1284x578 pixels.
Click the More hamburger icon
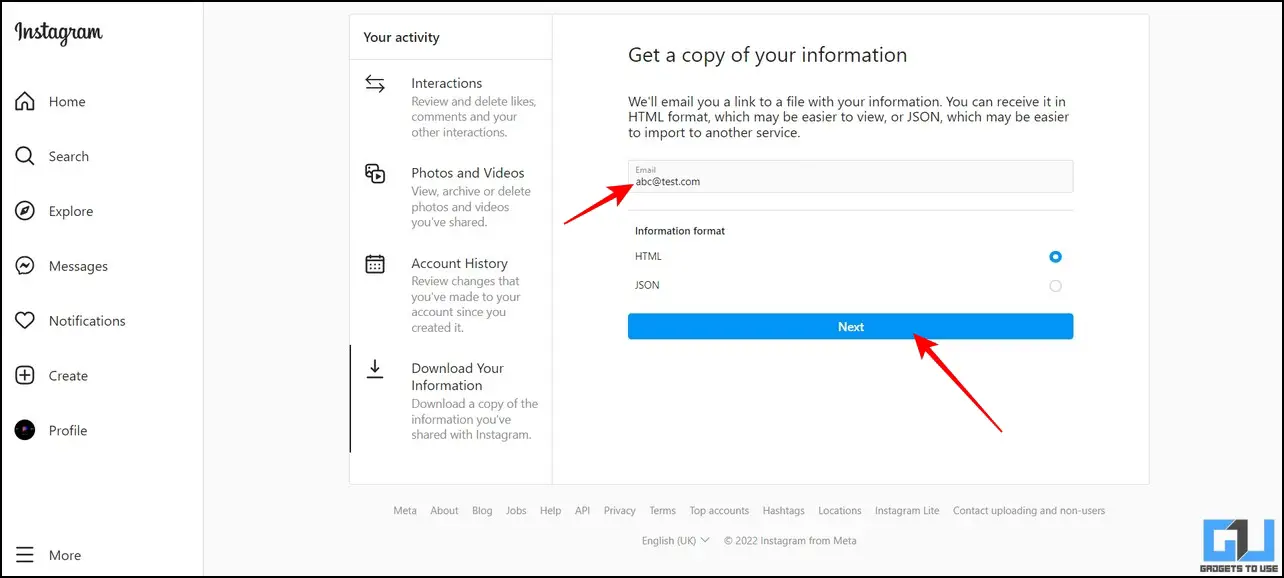(x=25, y=555)
